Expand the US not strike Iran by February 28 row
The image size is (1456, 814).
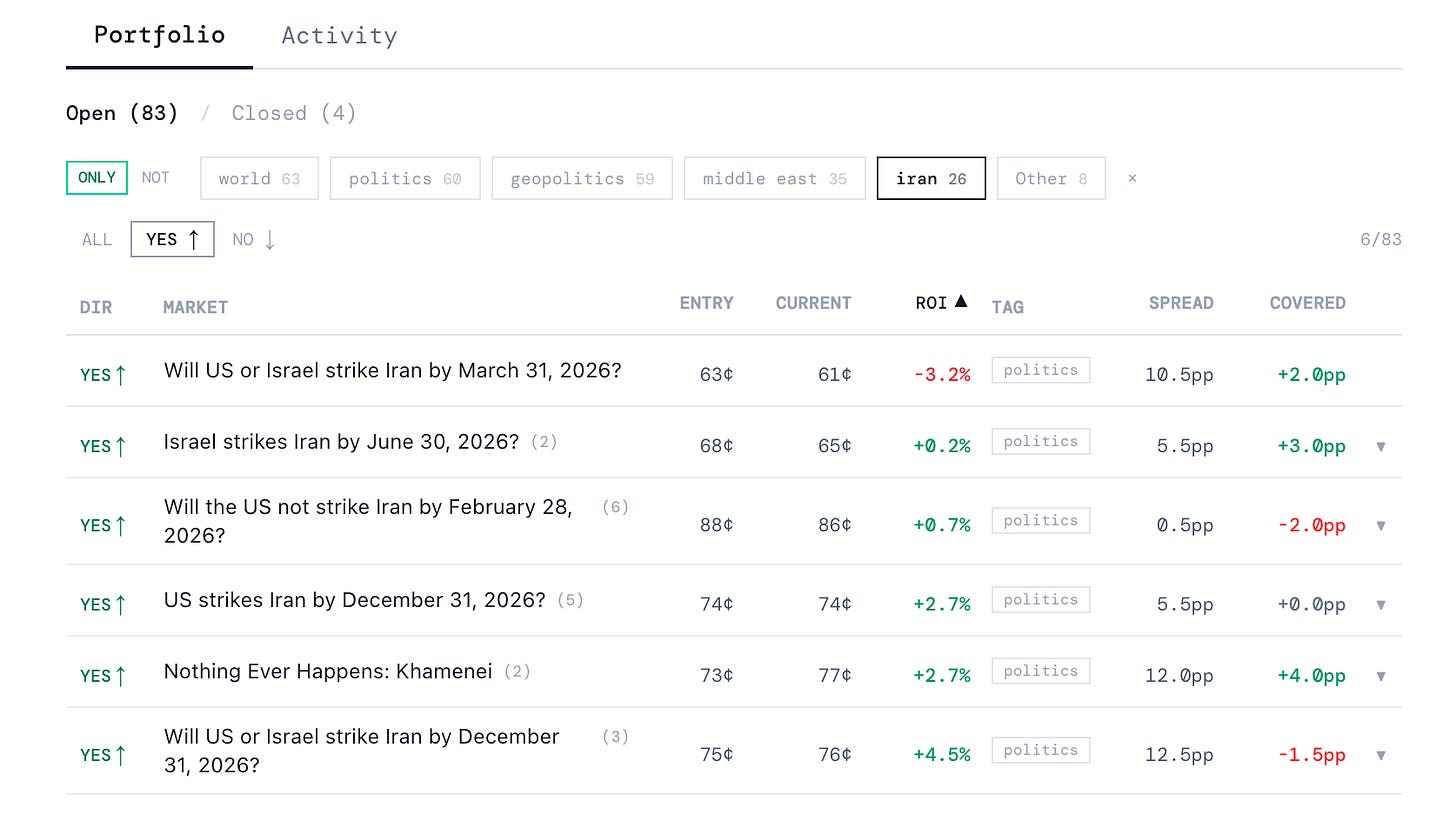coord(1381,525)
